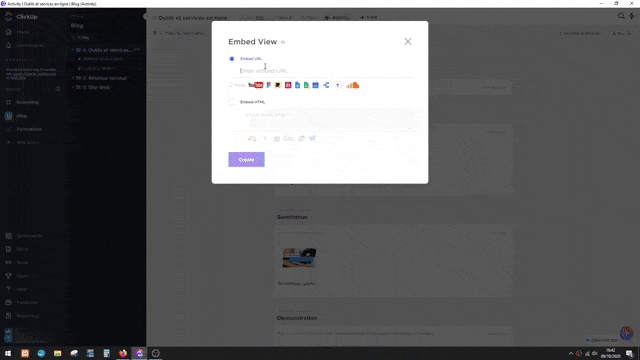Image resolution: width=640 pixels, height=360 pixels.
Task: Pick the Figma embed icon
Action: 269,85
